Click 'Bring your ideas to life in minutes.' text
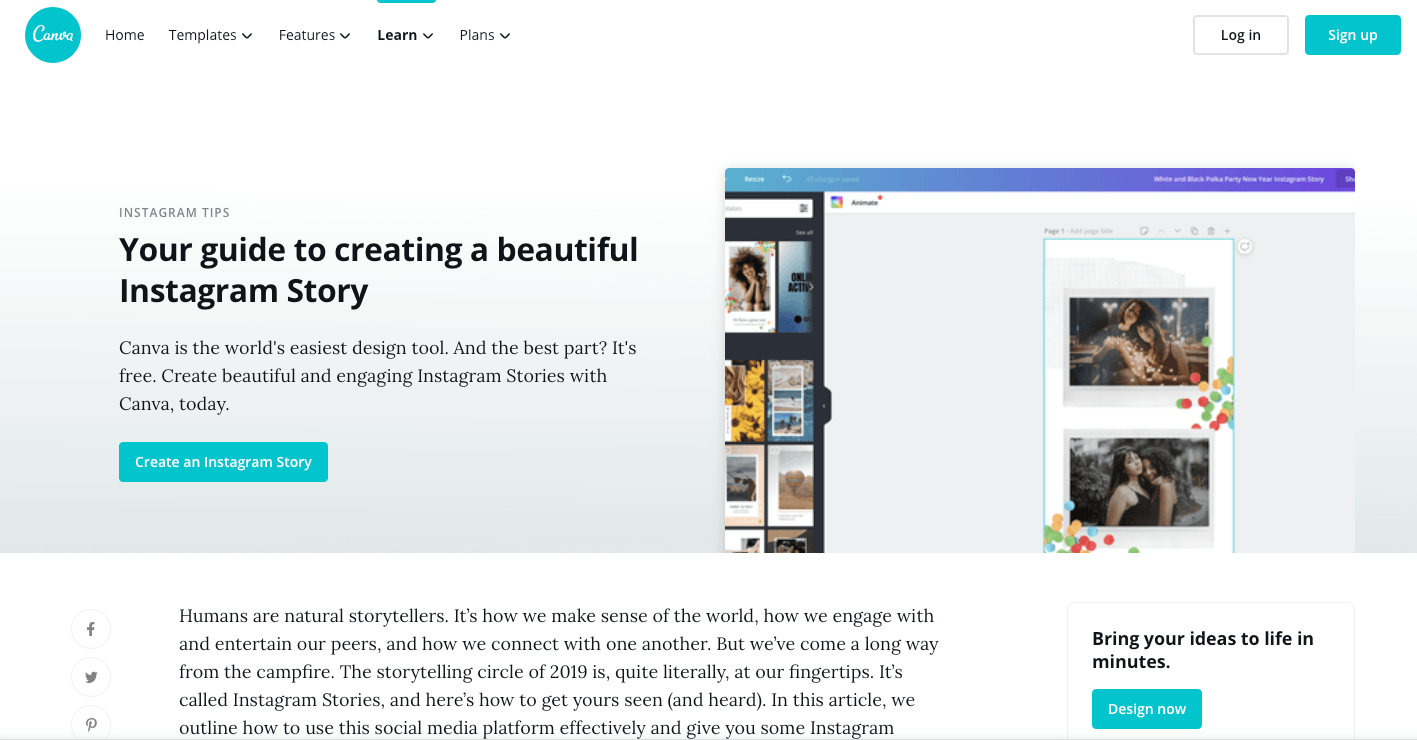This screenshot has height=740, width=1417. coord(1202,650)
